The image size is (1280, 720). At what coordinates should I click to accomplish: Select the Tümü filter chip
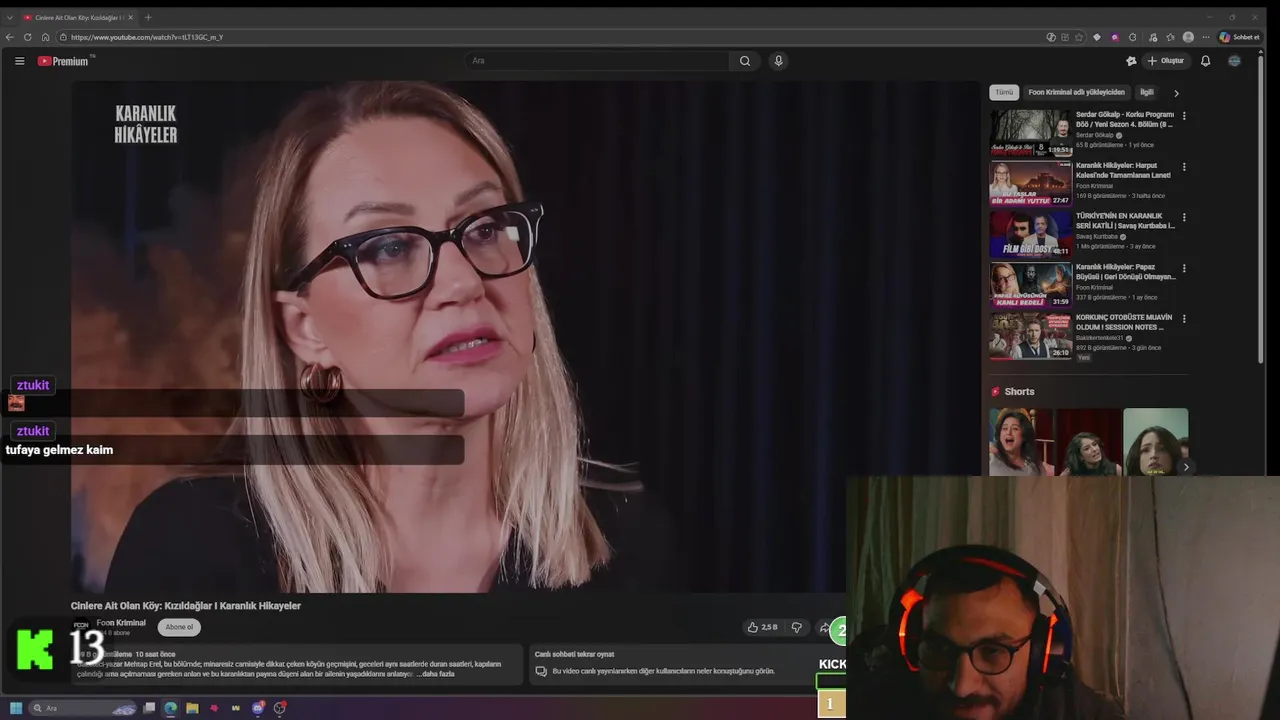coord(1004,92)
